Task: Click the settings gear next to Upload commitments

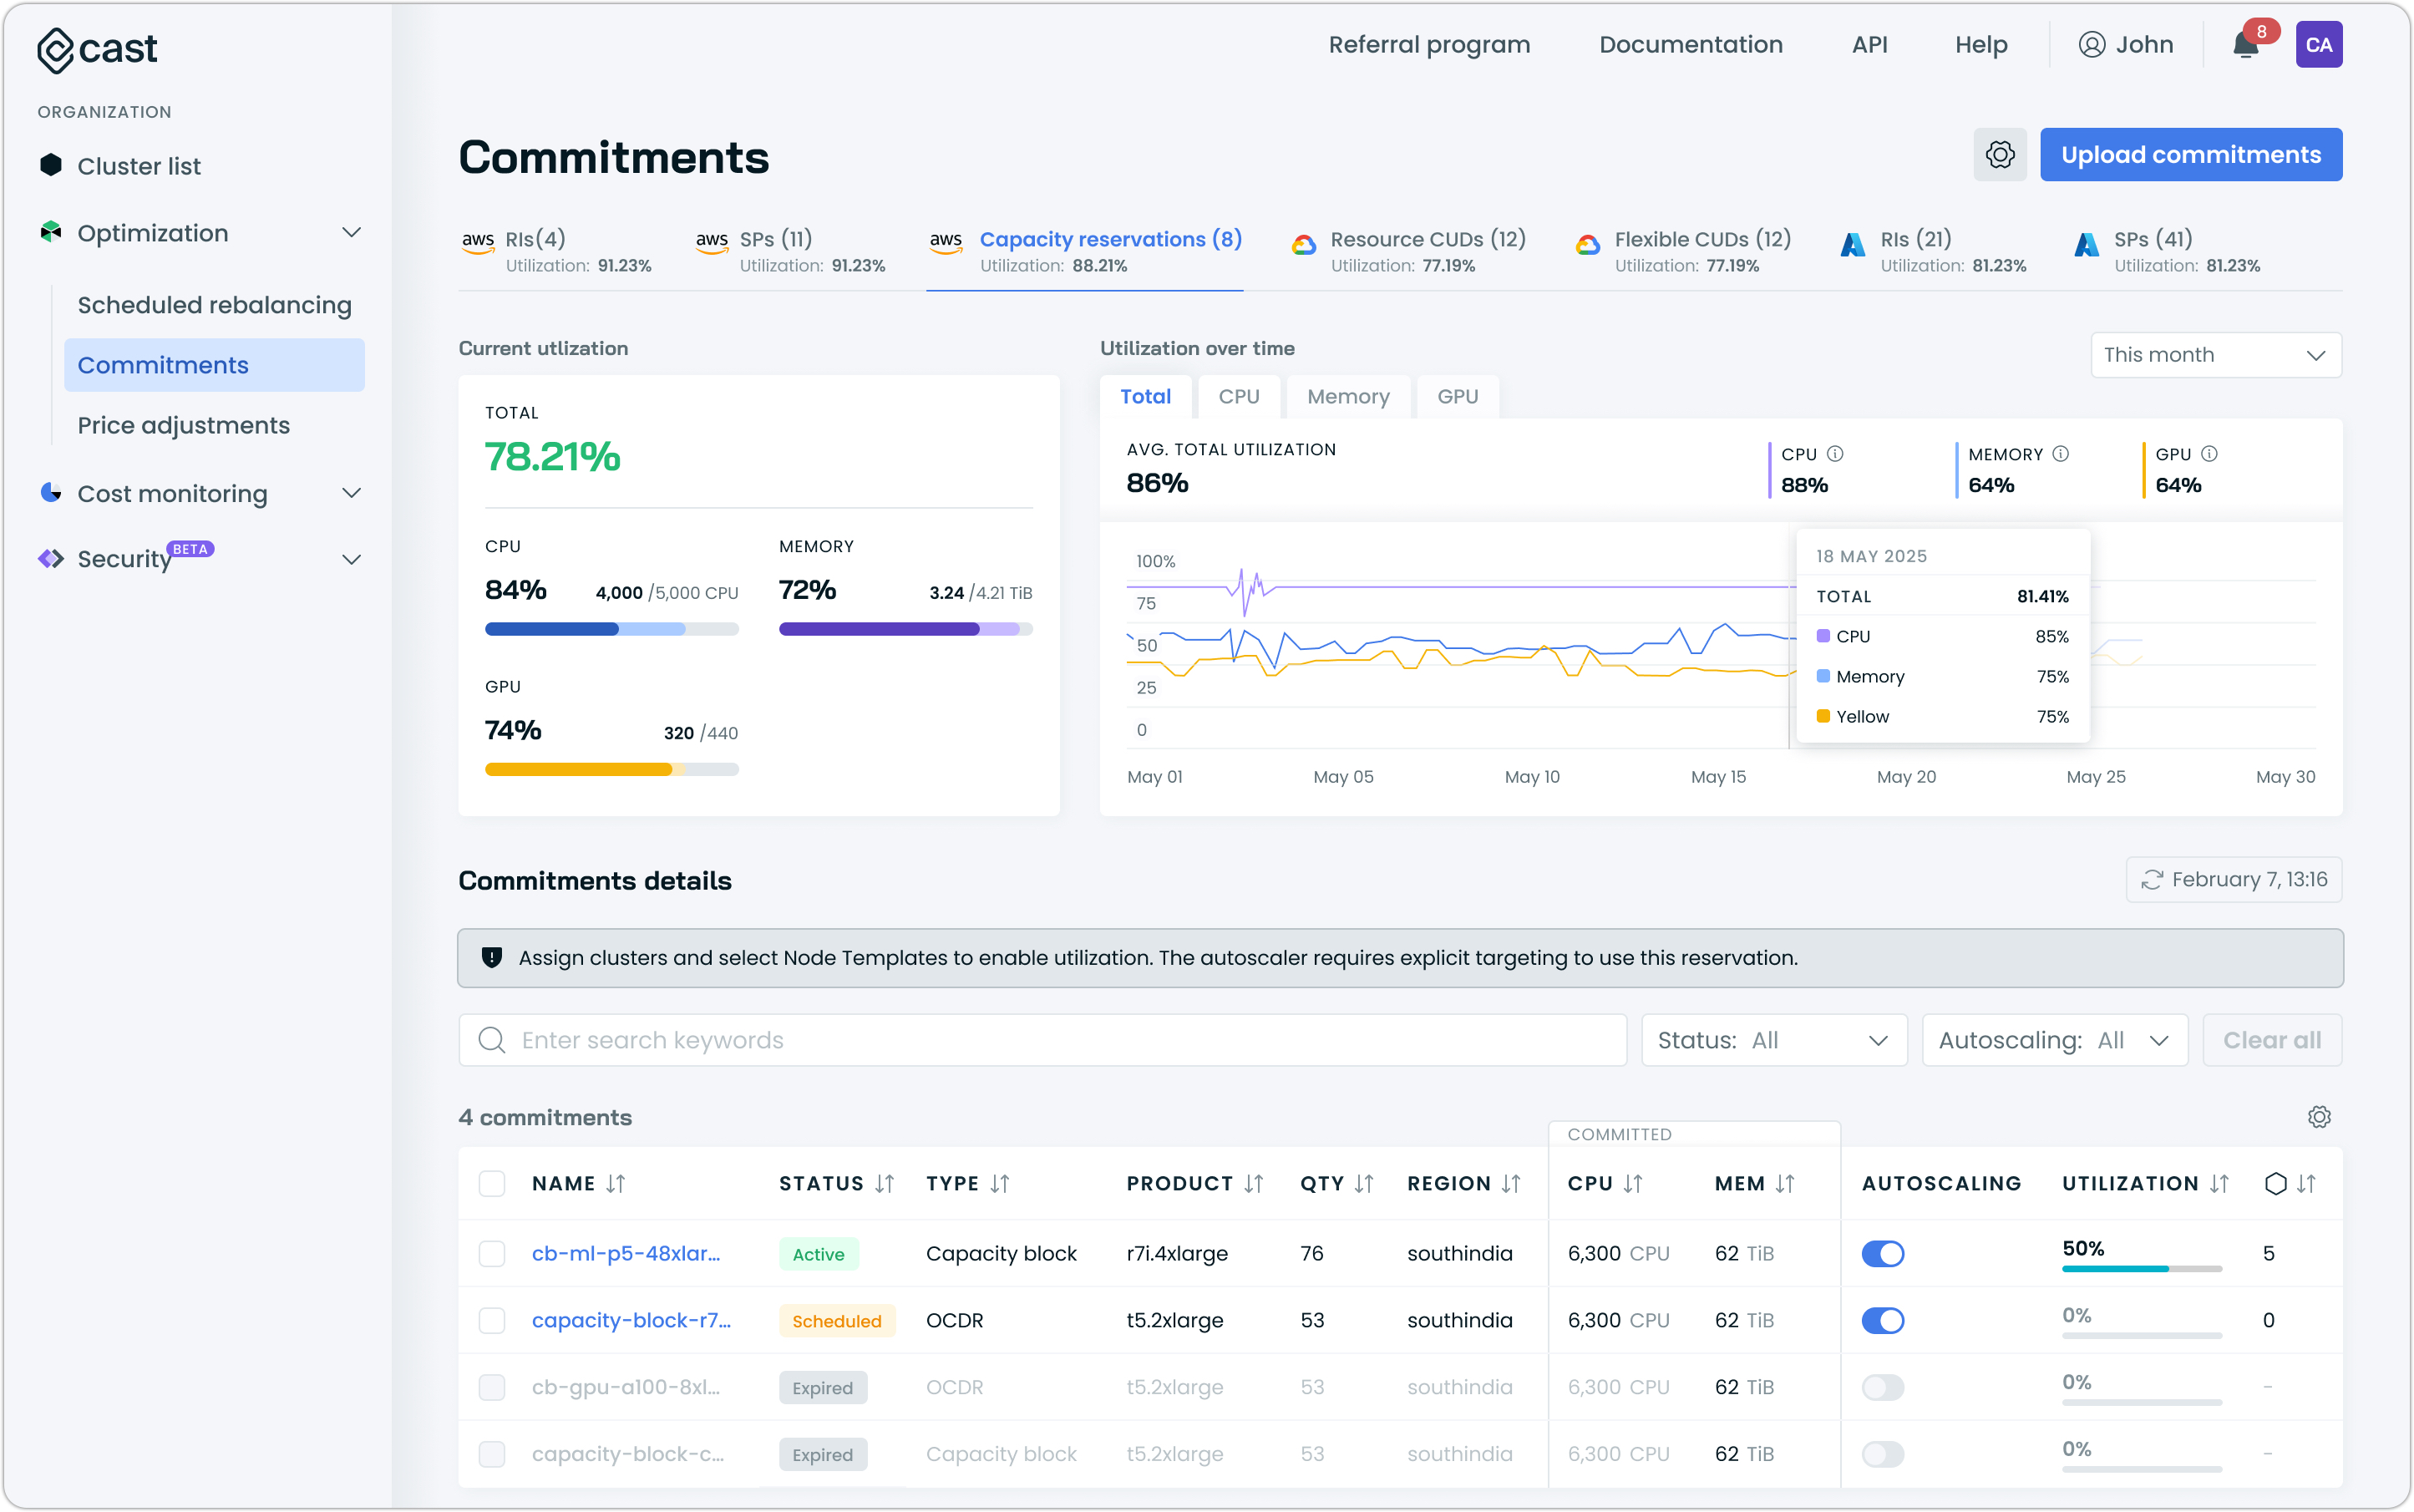Action: (x=1999, y=154)
